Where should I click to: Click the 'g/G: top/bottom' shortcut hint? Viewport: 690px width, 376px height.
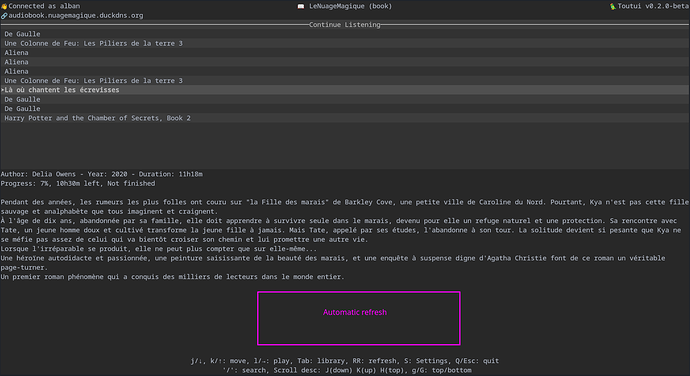coord(442,370)
